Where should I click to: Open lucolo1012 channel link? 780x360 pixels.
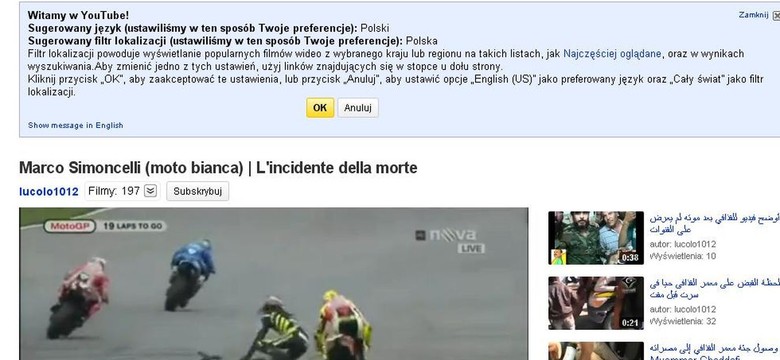49,191
